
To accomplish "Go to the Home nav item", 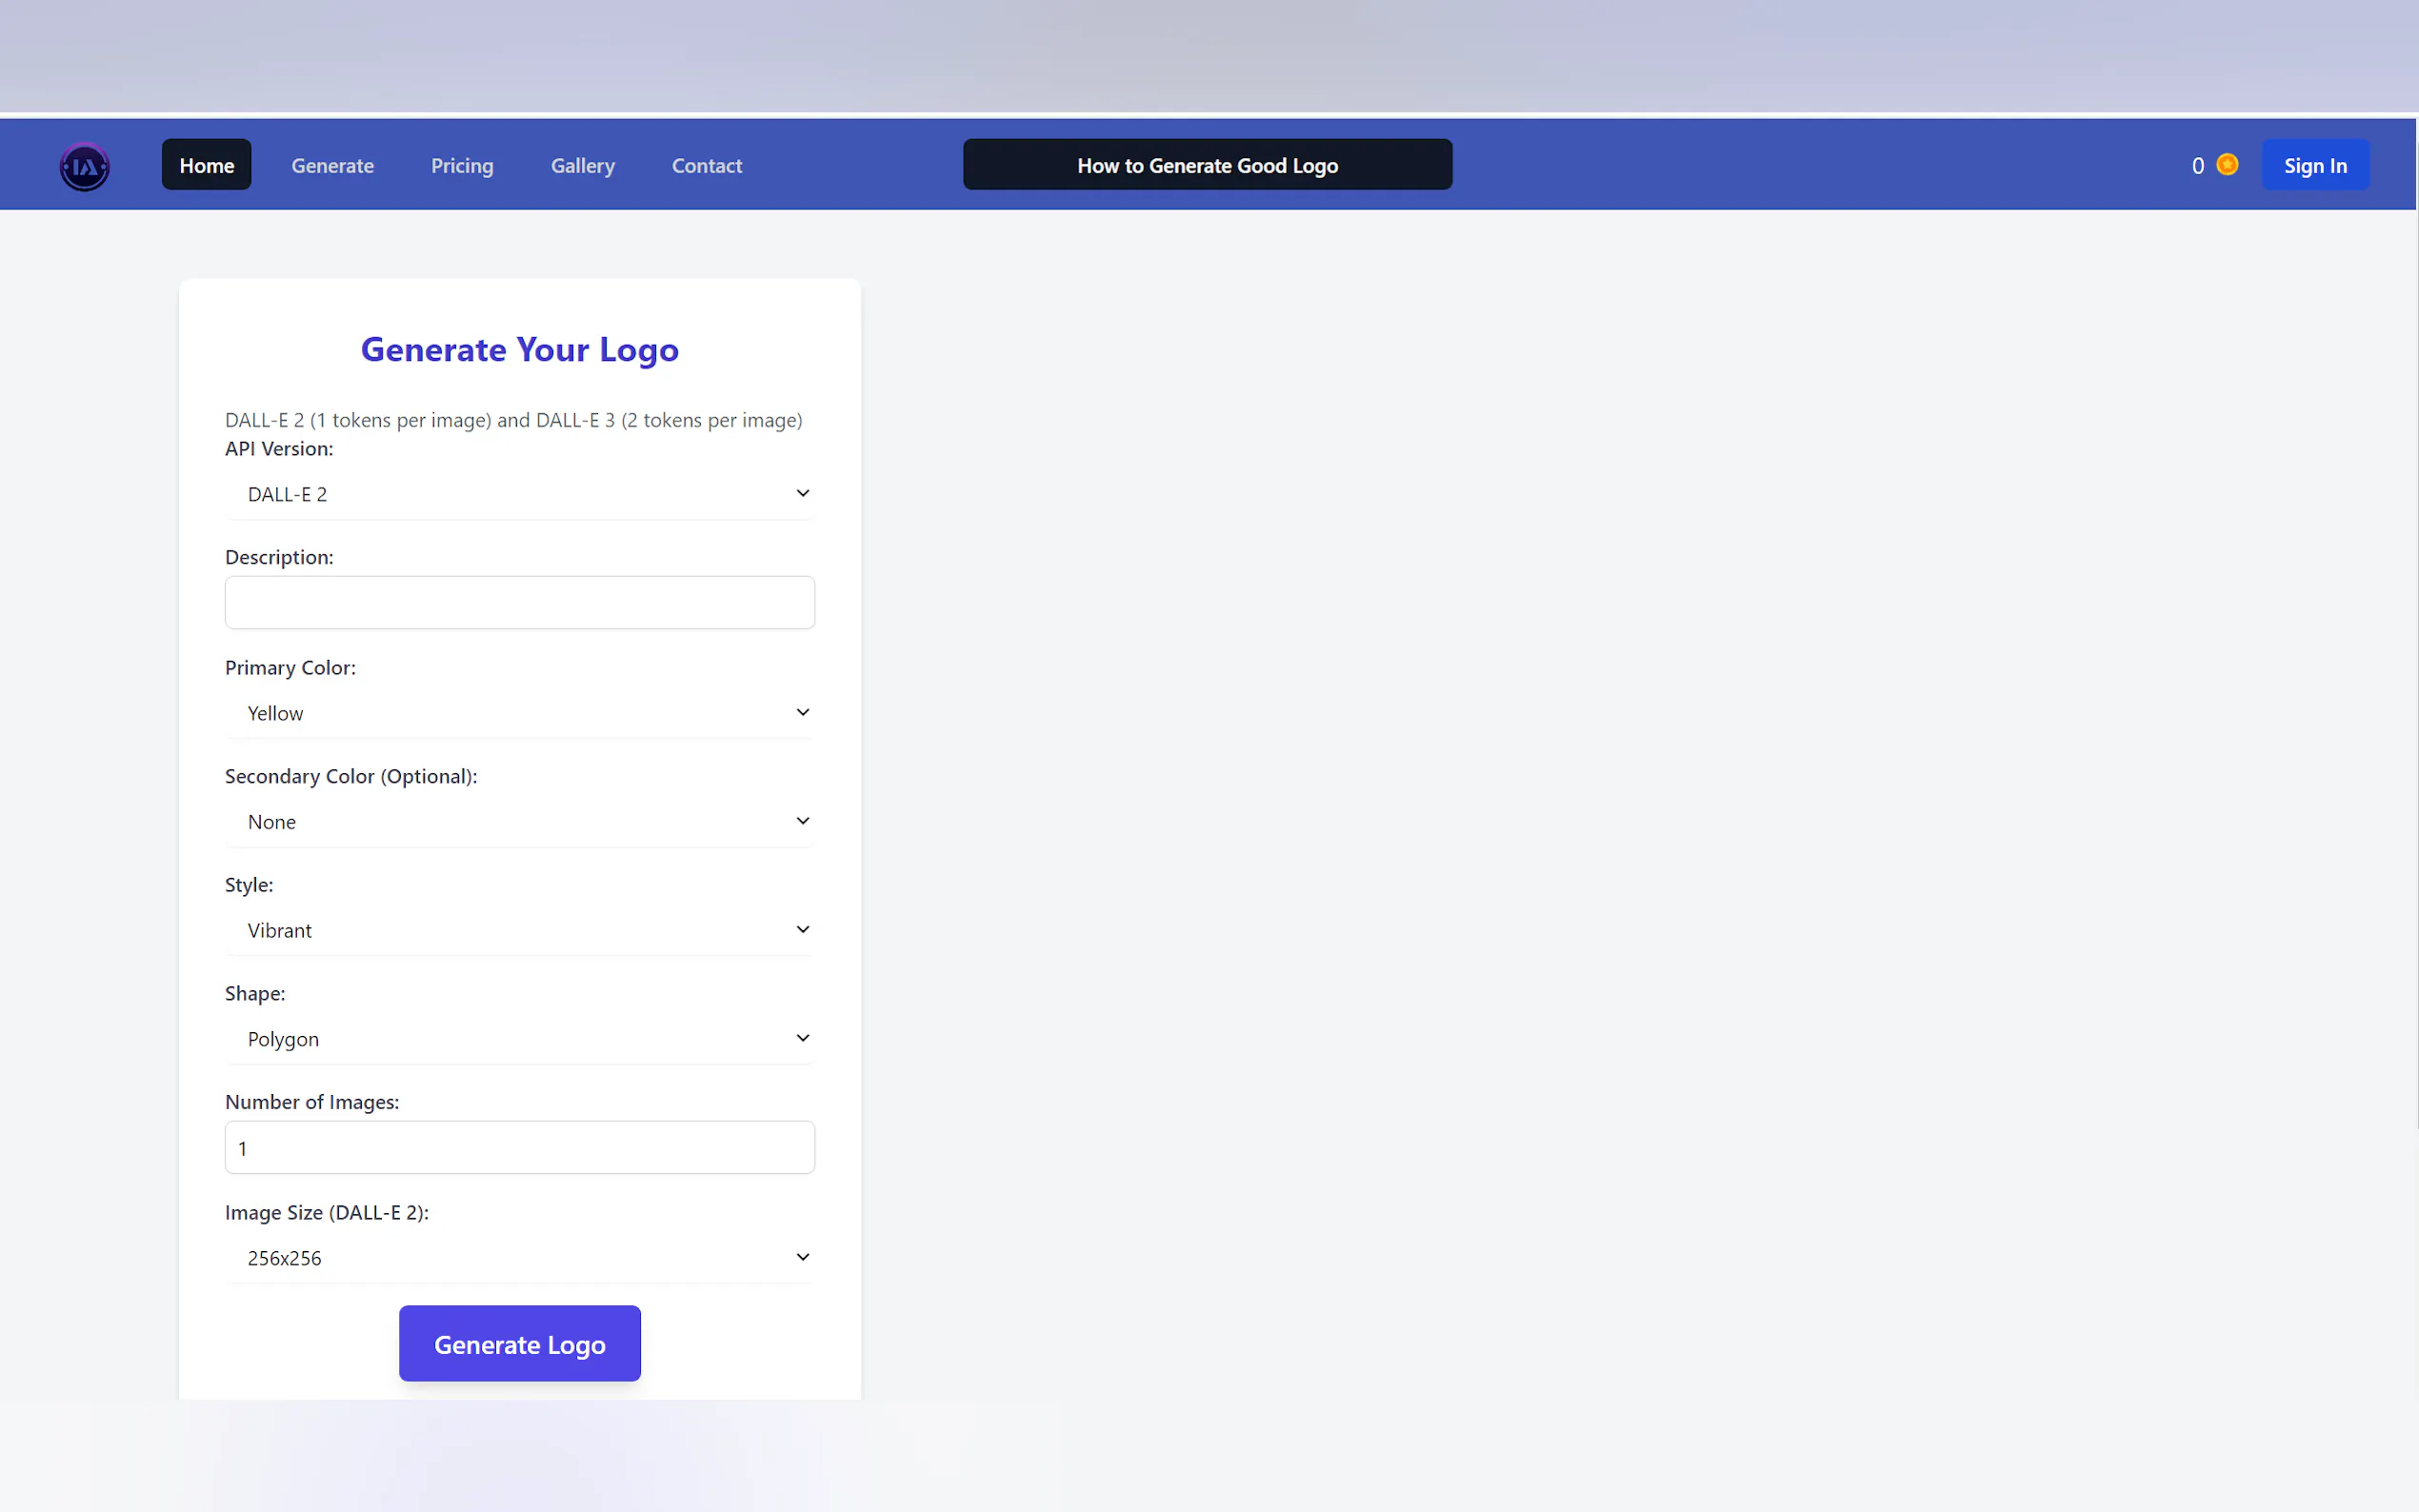I will [x=207, y=165].
